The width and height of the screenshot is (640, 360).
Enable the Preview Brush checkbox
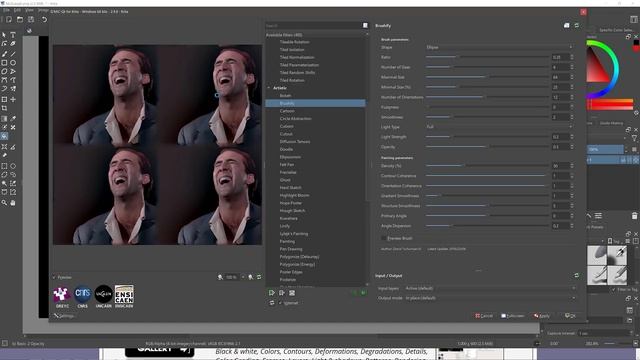tap(383, 238)
